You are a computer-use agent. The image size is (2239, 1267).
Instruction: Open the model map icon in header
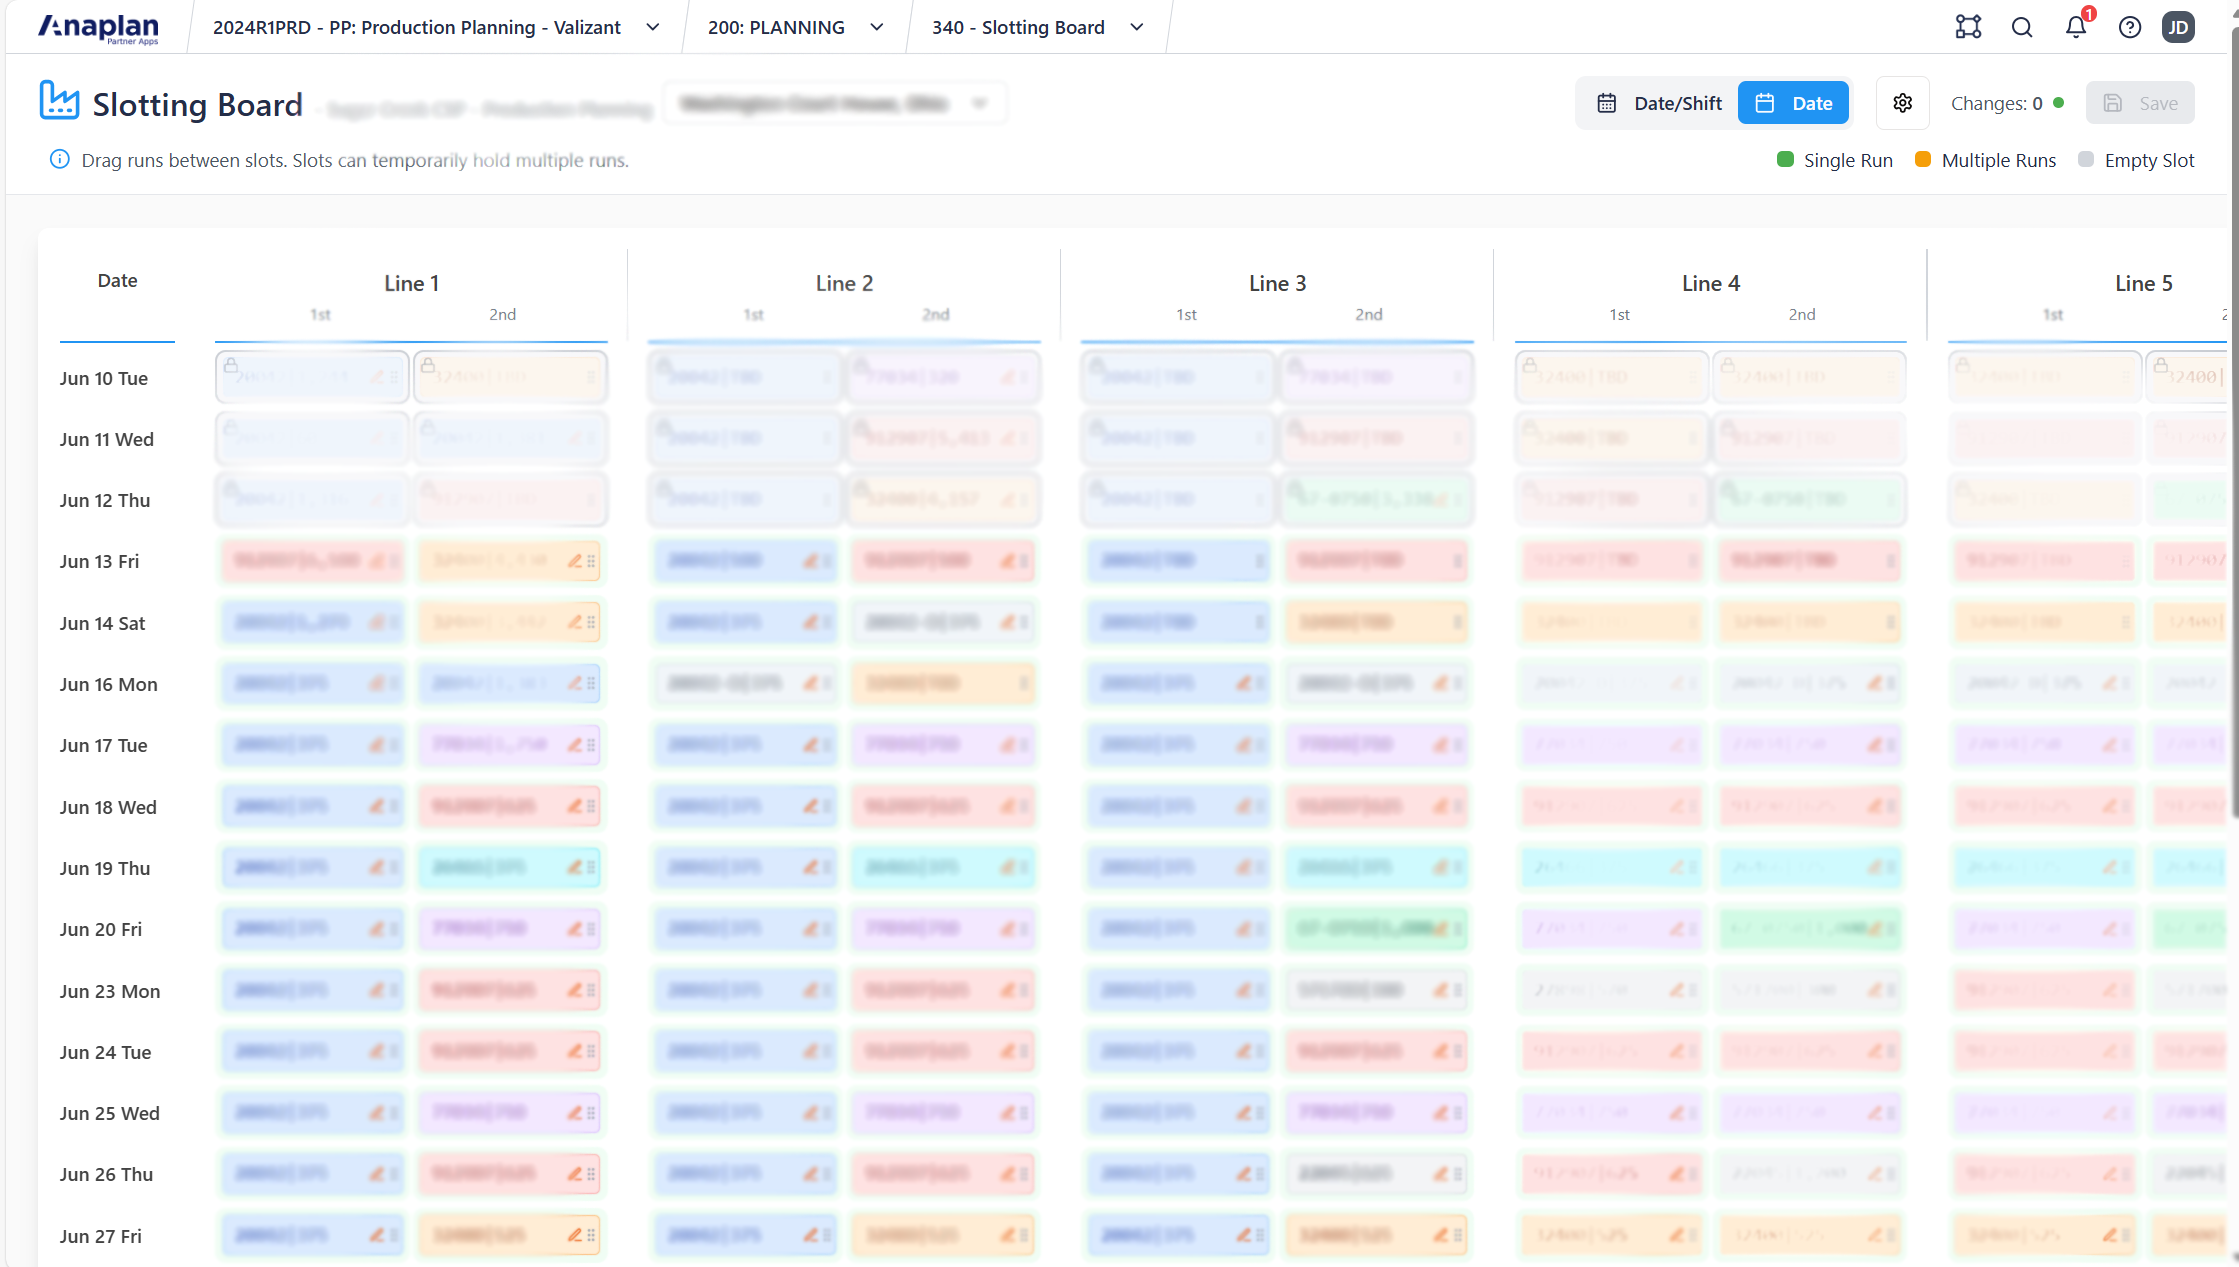pyautogui.click(x=1968, y=27)
